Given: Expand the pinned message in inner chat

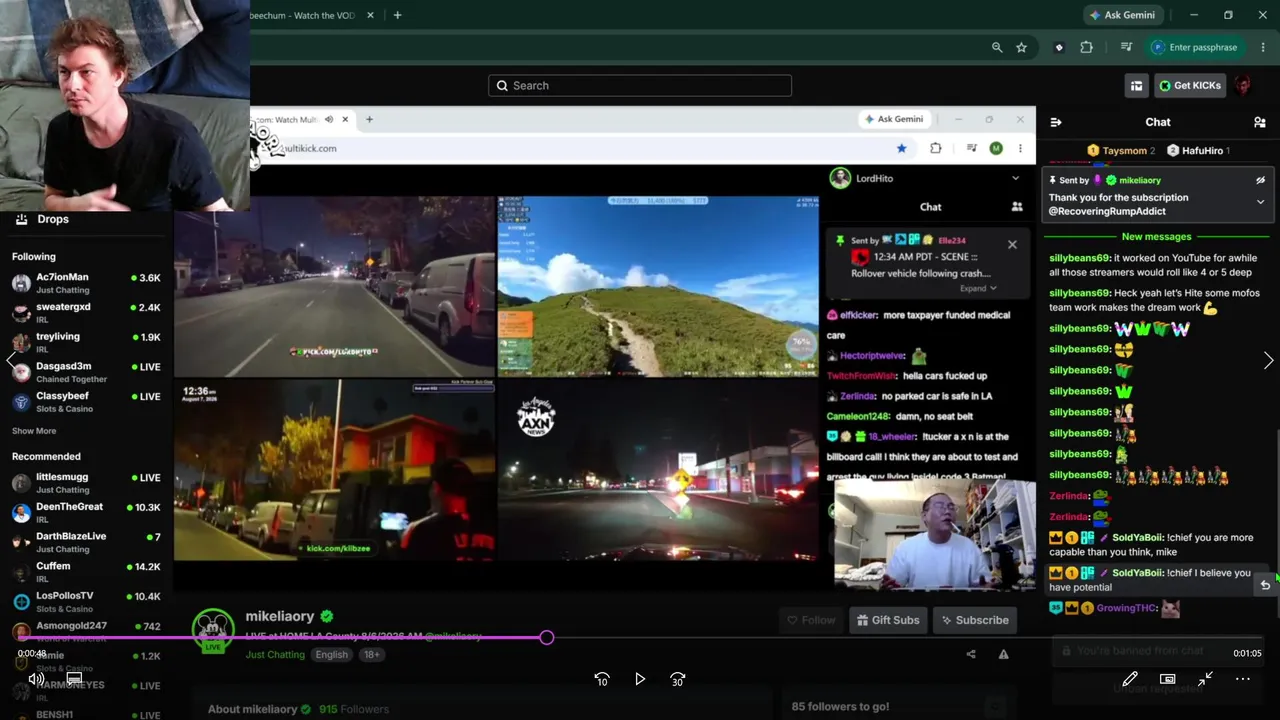Looking at the screenshot, I should pyautogui.click(x=978, y=289).
